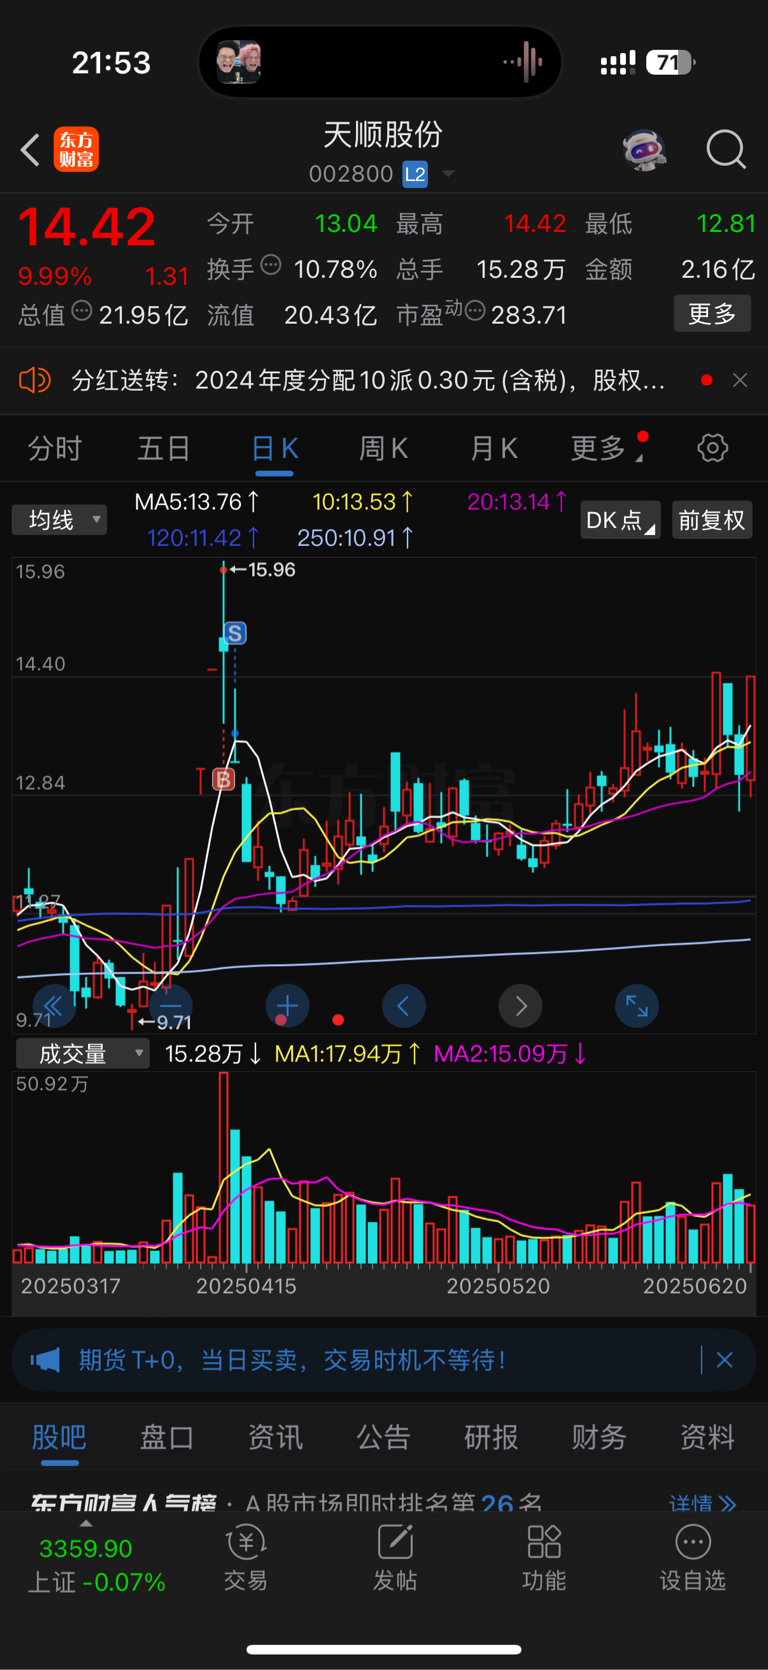Change the 前复权 adjustment mode
This screenshot has height=1670, width=768.
(x=712, y=520)
